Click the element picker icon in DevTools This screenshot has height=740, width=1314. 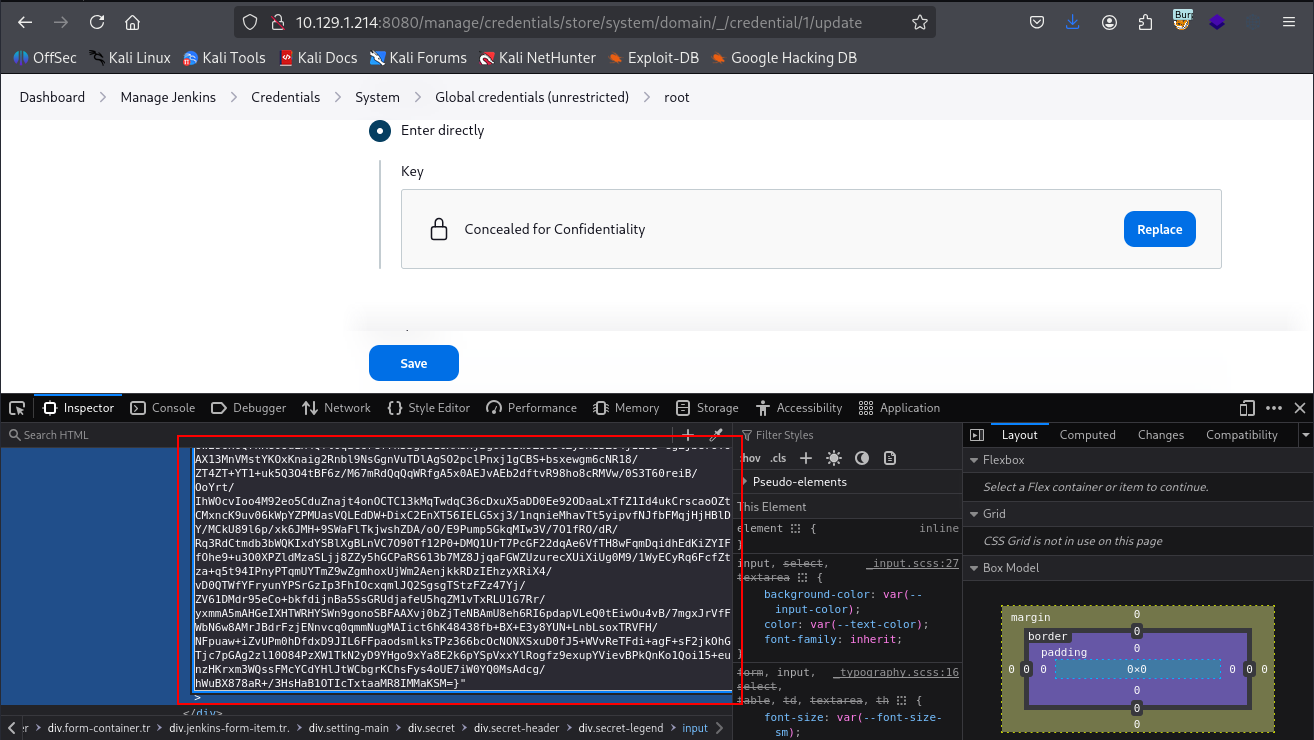17,408
